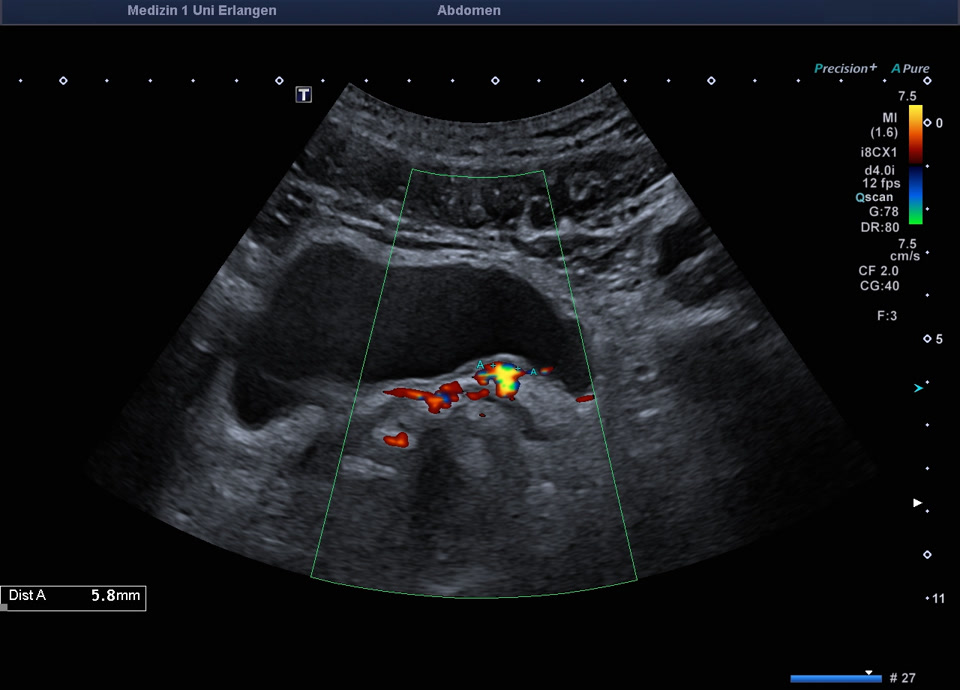Click the 0 cm depth diamond marker
The width and height of the screenshot is (960, 690).
[x=927, y=123]
